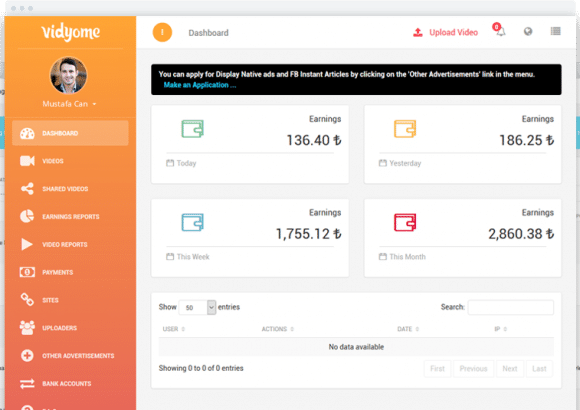Open the Show entries count dropdown

(x=197, y=308)
